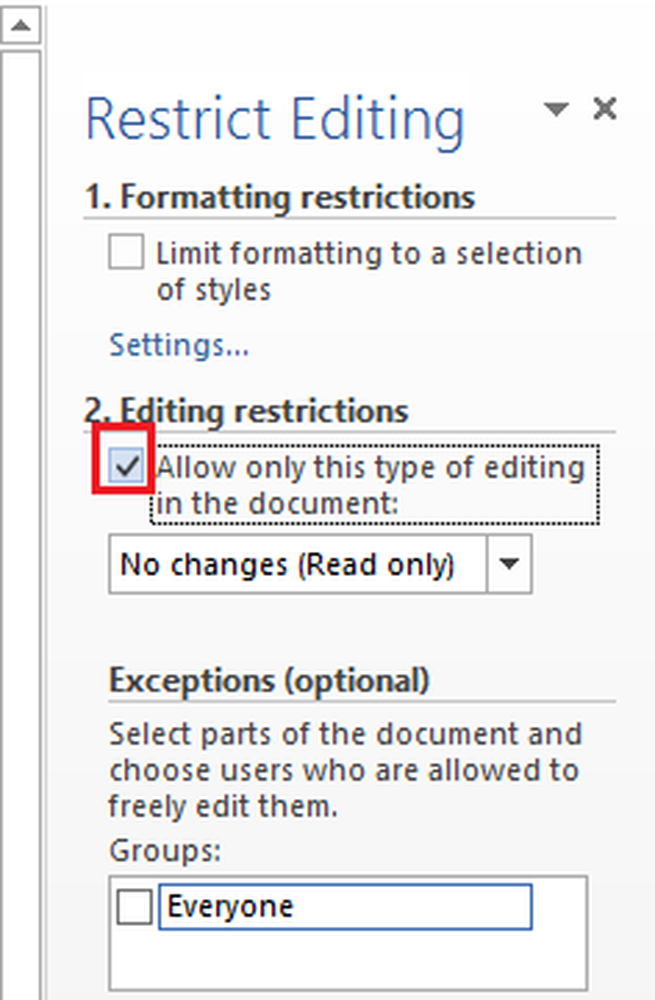Click the Groups label
The height and width of the screenshot is (1000, 655).
[x=165, y=851]
